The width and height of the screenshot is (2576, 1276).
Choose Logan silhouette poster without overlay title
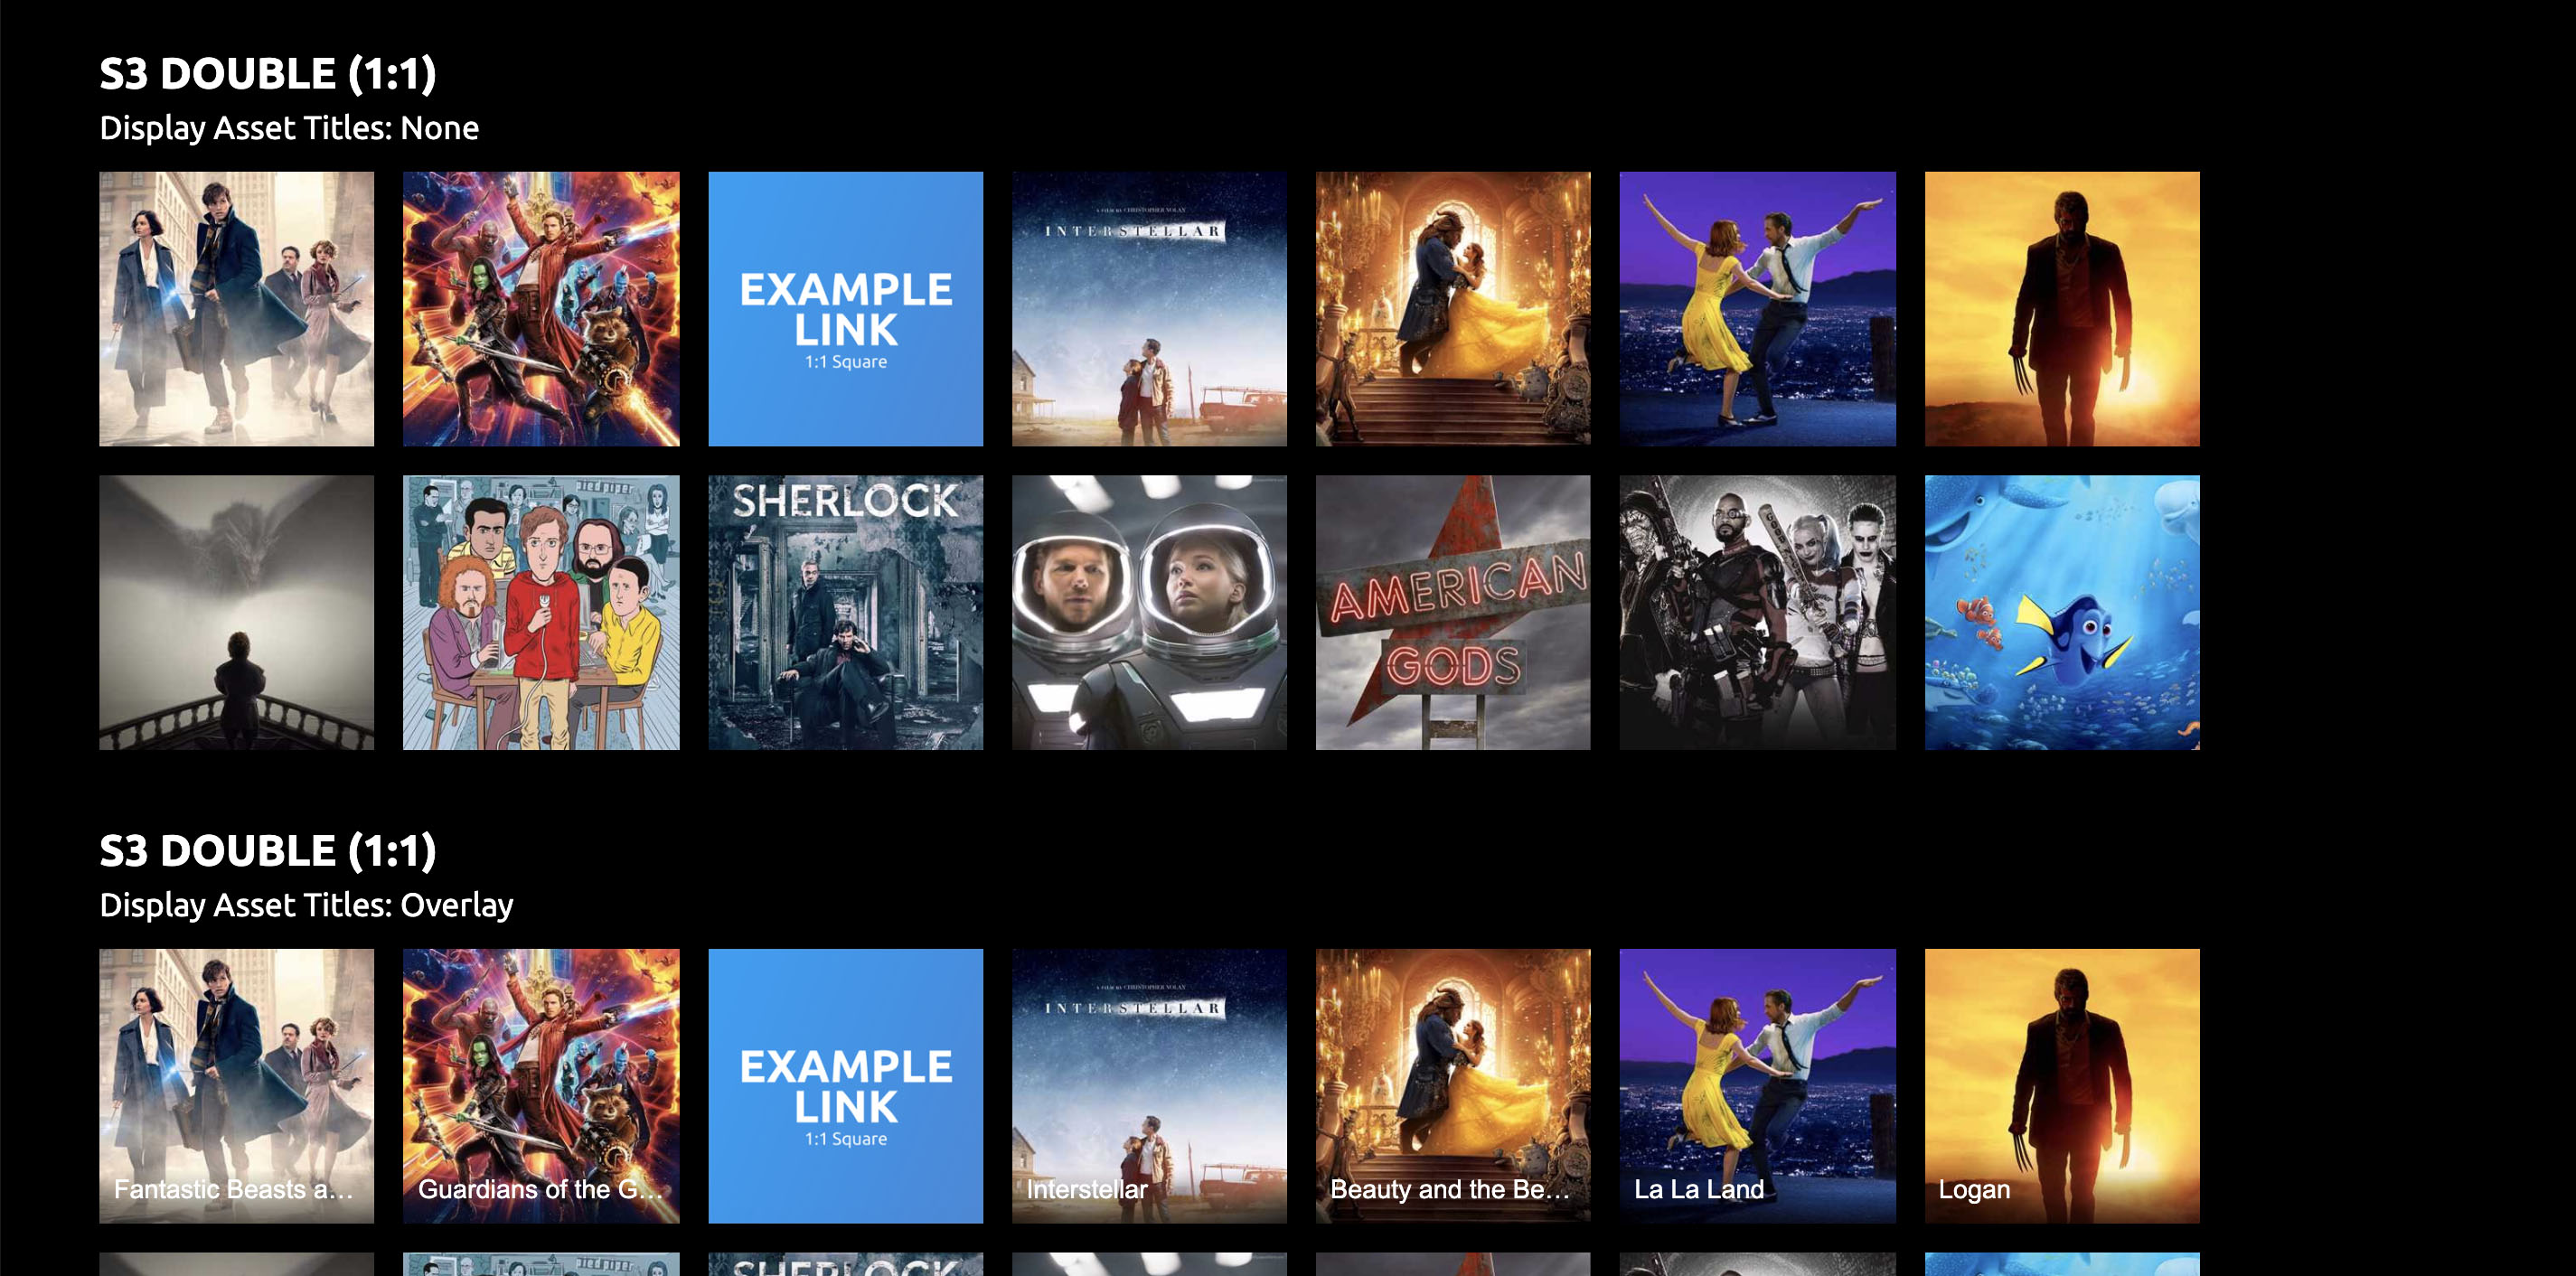point(2062,309)
